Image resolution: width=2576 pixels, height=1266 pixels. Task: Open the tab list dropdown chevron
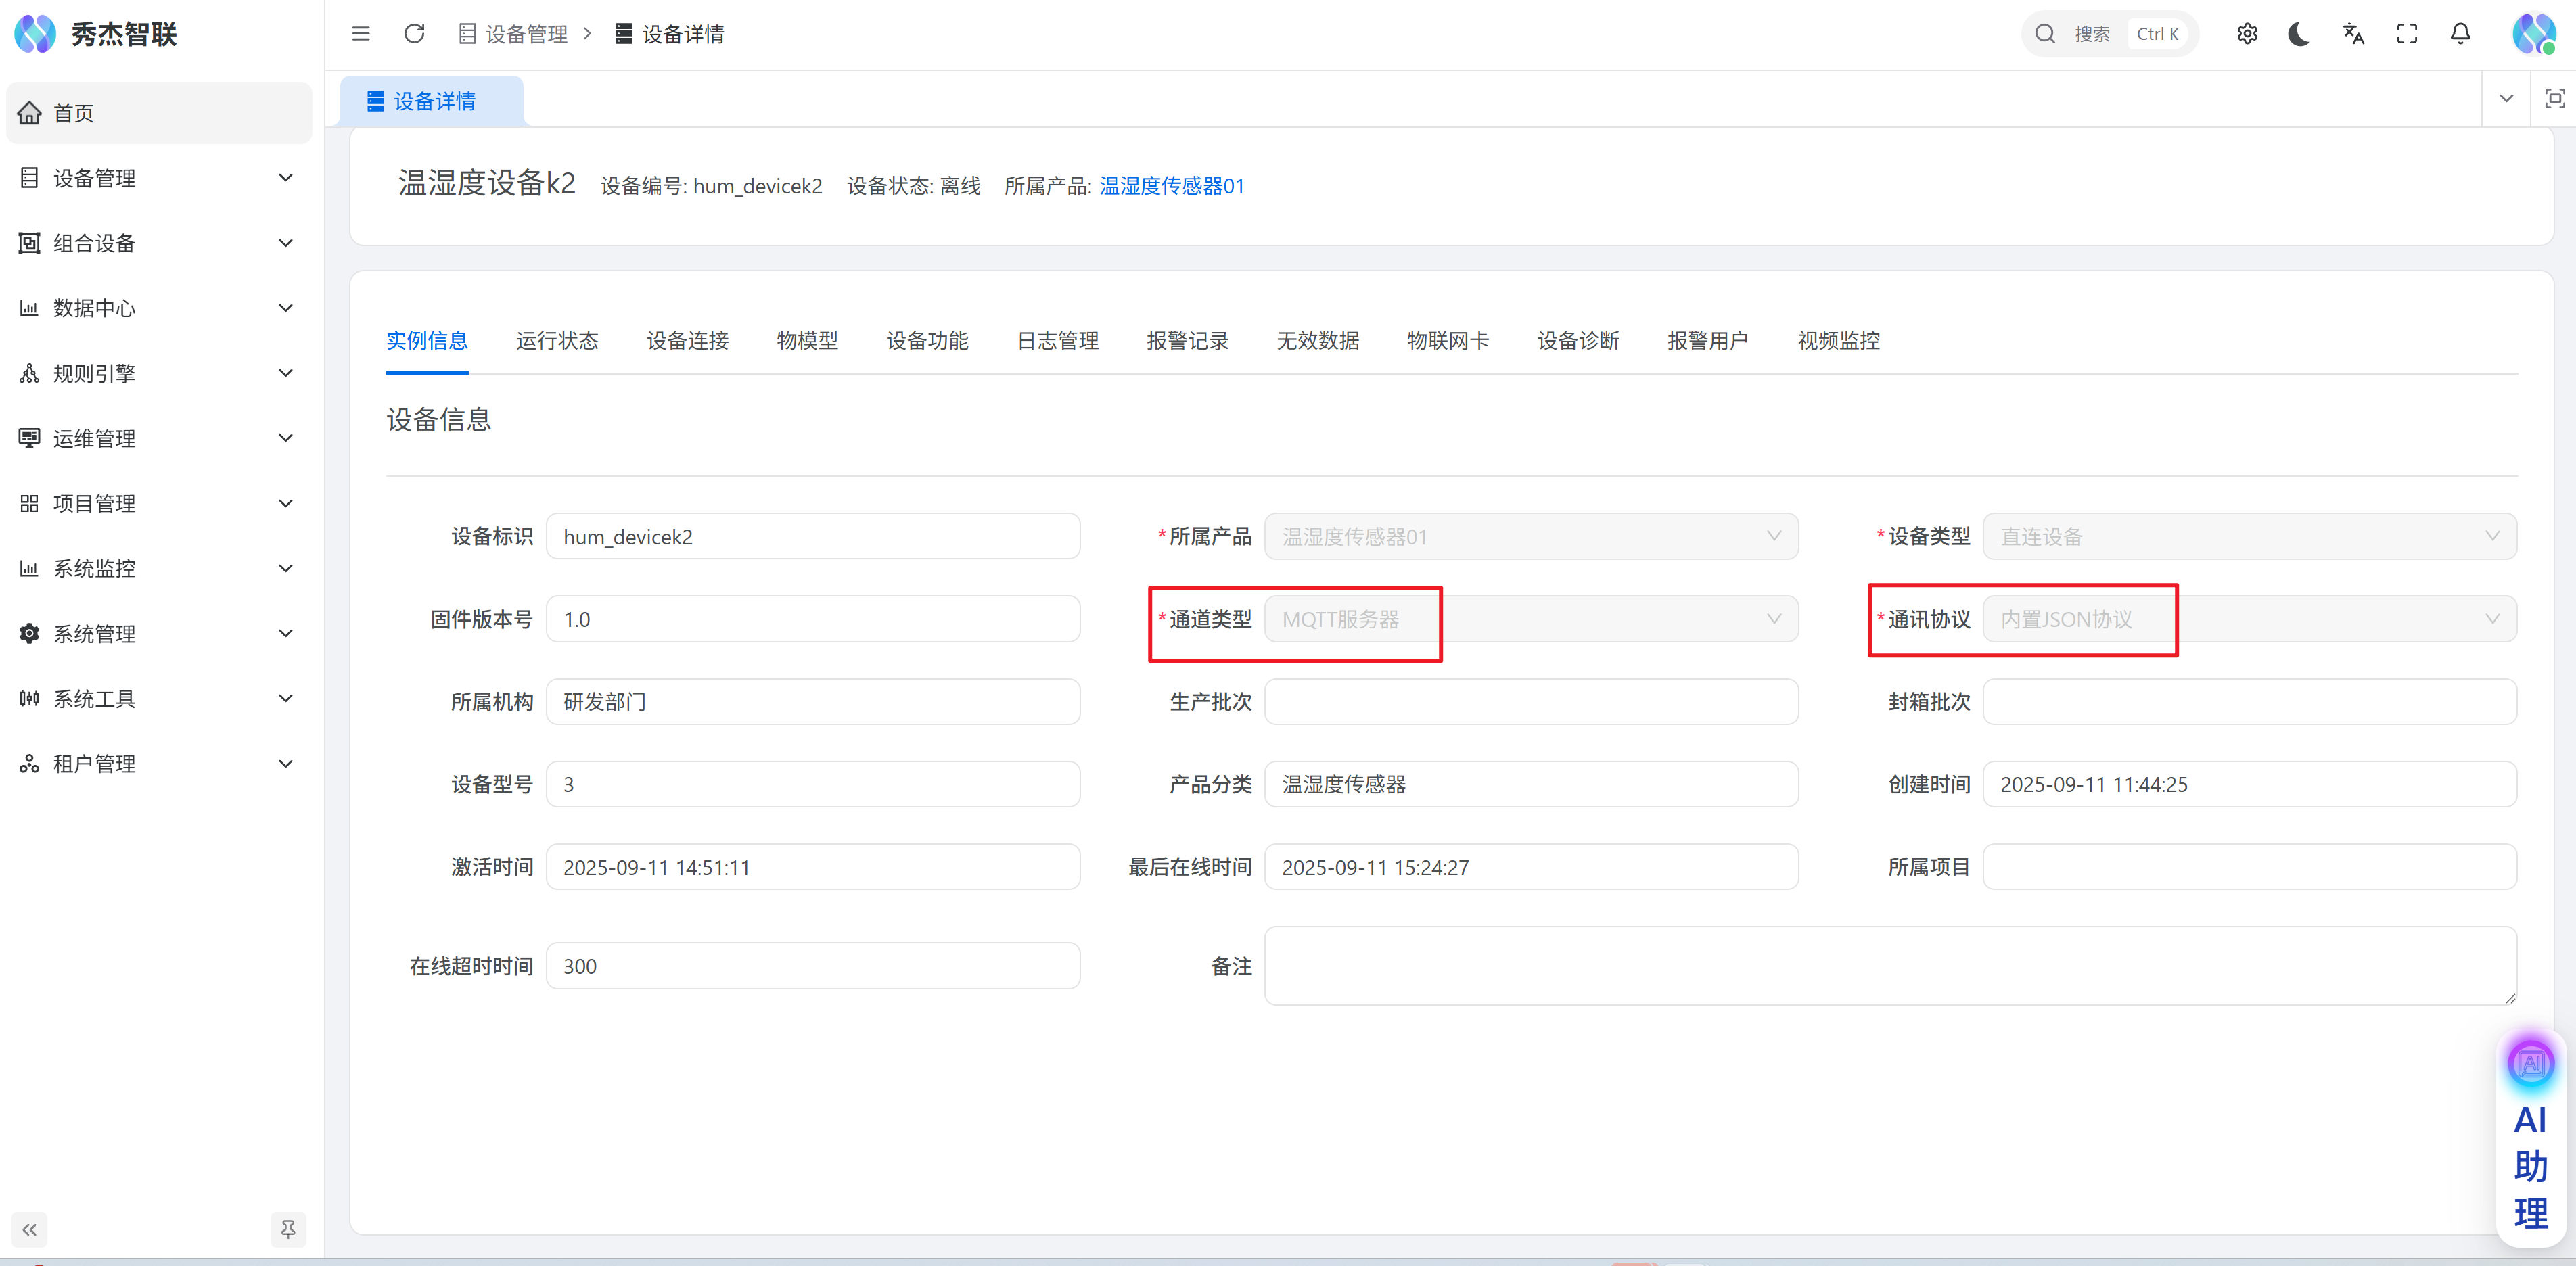(x=2506, y=99)
